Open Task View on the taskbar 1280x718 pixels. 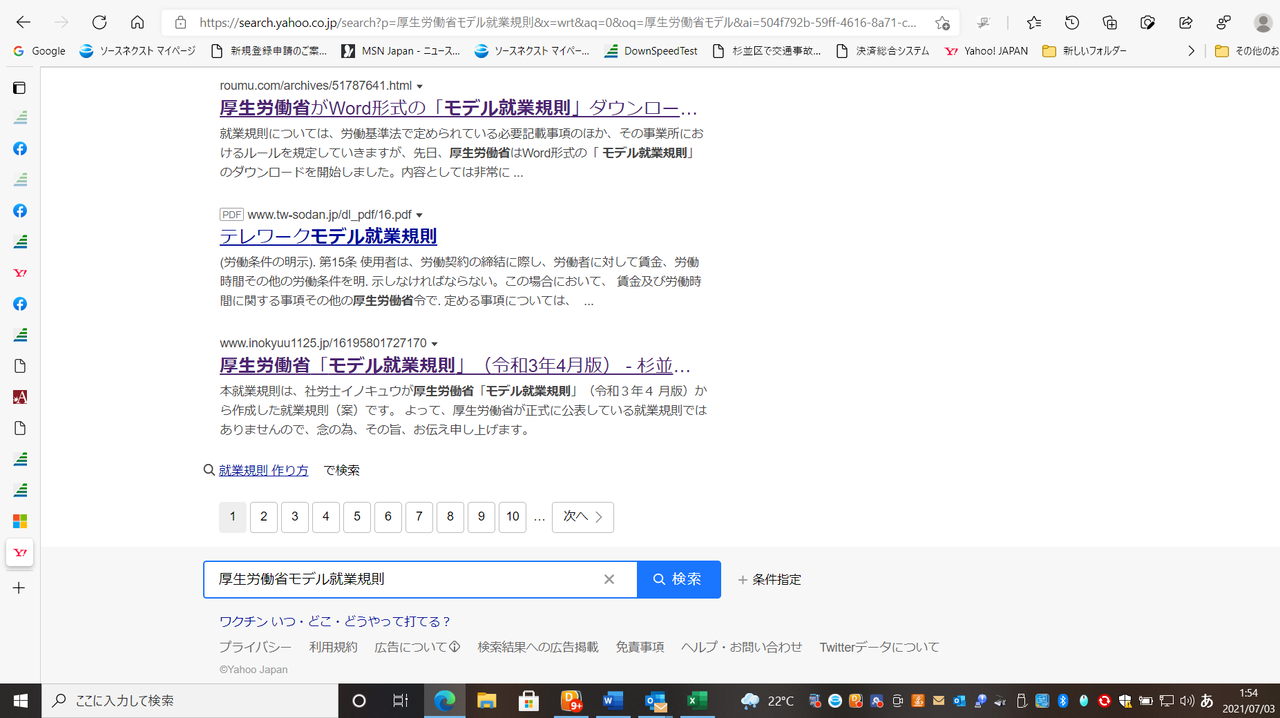(400, 700)
